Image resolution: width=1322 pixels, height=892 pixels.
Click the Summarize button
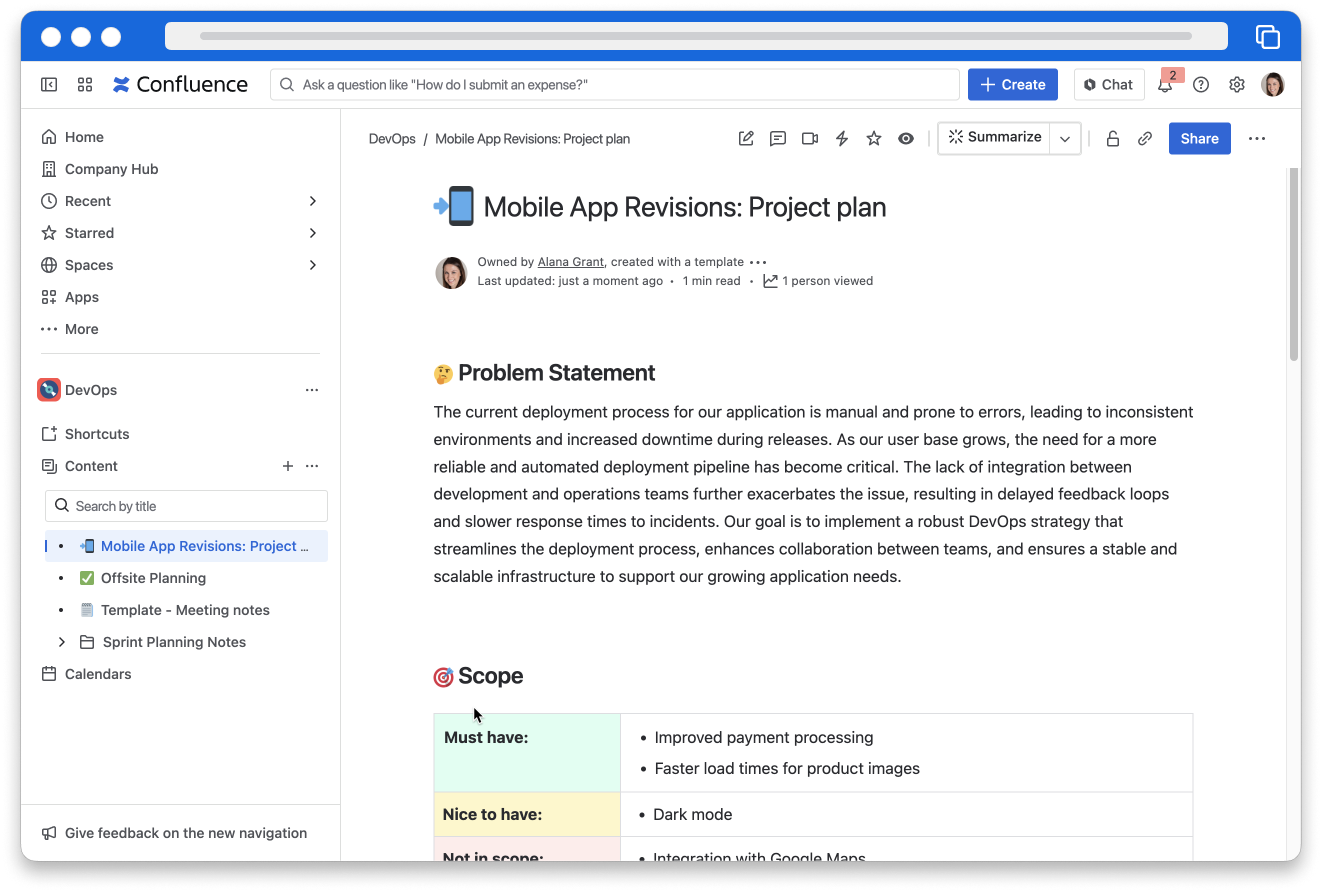[994, 138]
